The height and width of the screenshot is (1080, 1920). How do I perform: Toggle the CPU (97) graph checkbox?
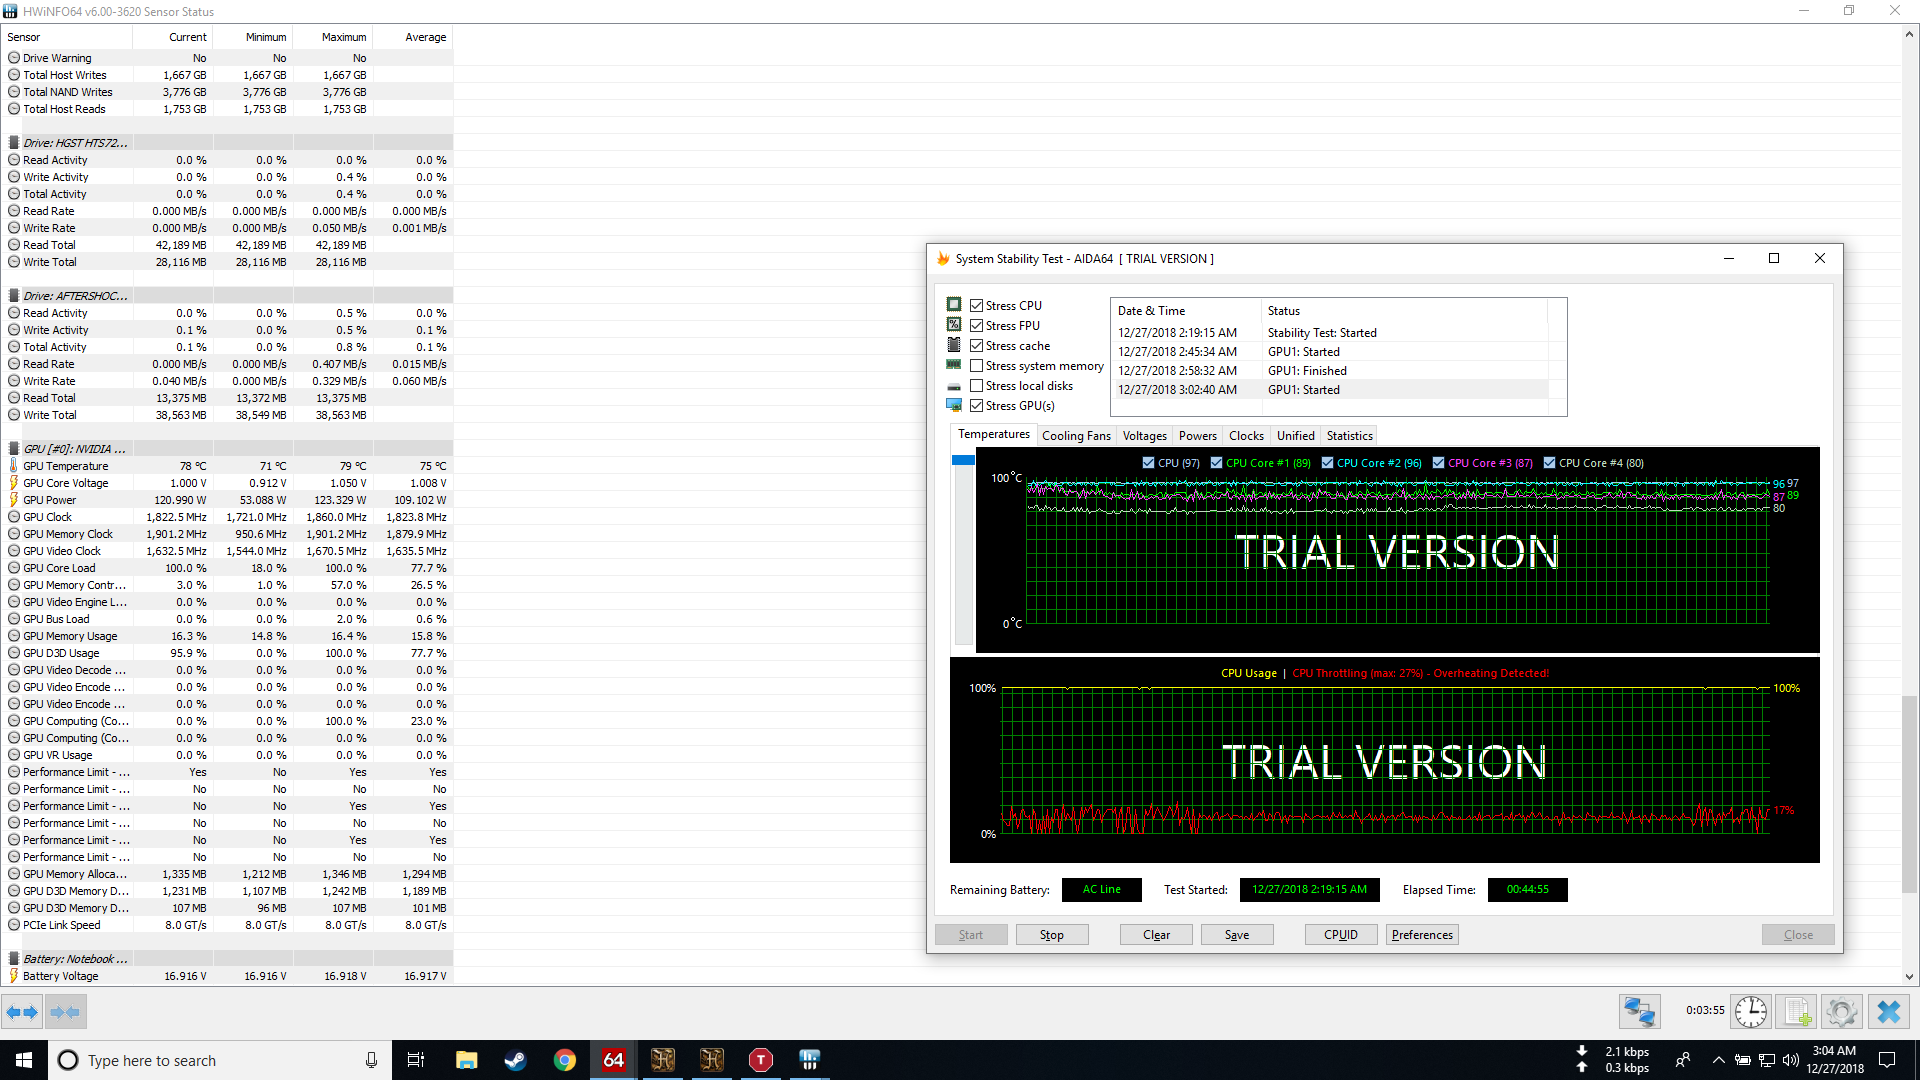(x=1148, y=463)
